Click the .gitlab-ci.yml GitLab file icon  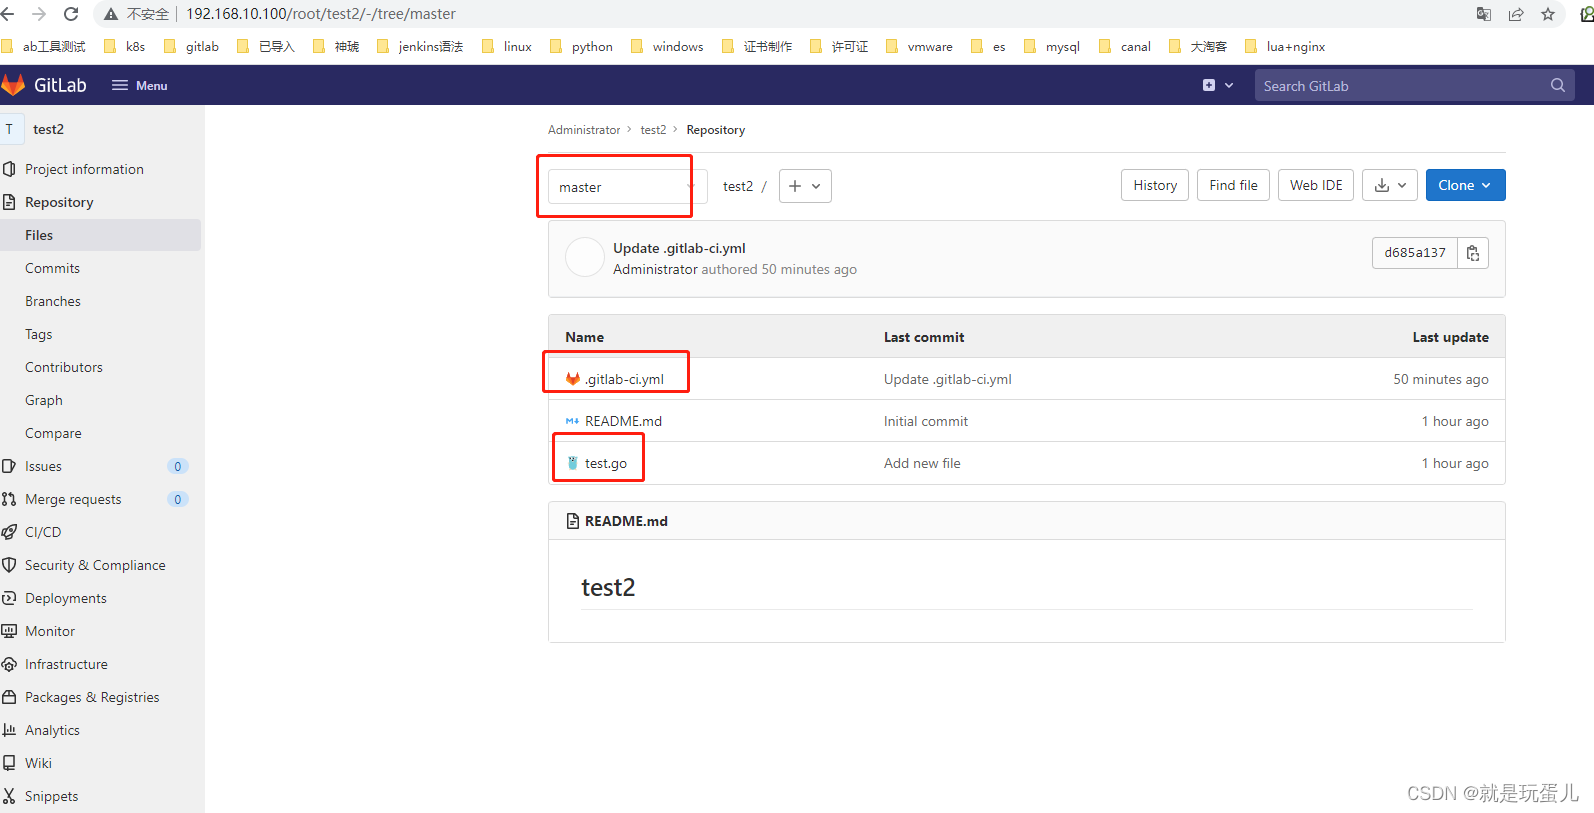pyautogui.click(x=572, y=379)
